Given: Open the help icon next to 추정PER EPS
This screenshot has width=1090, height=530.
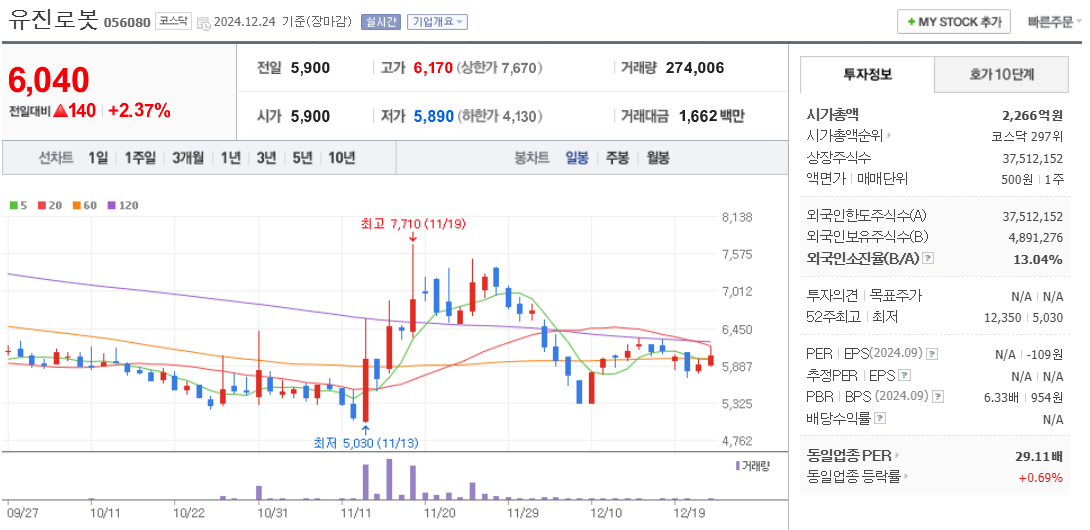Looking at the screenshot, I should tap(904, 376).
